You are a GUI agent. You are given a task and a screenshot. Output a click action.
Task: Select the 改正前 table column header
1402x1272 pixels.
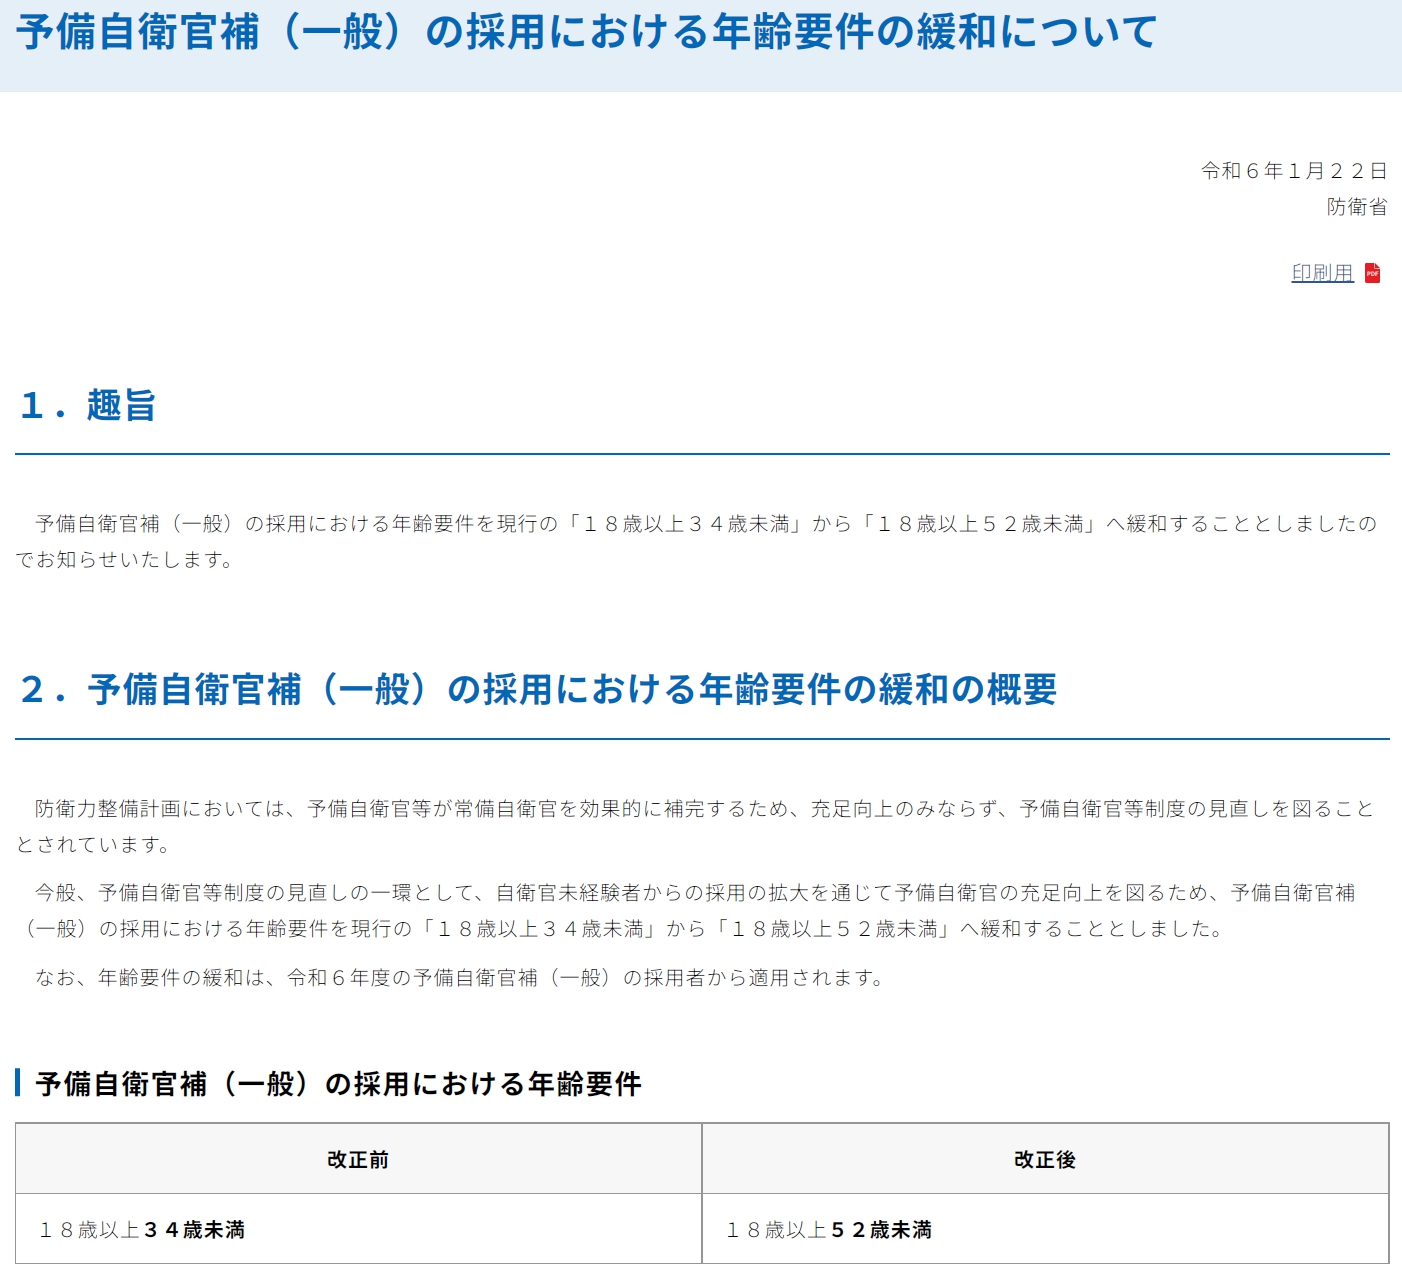[x=358, y=1159]
